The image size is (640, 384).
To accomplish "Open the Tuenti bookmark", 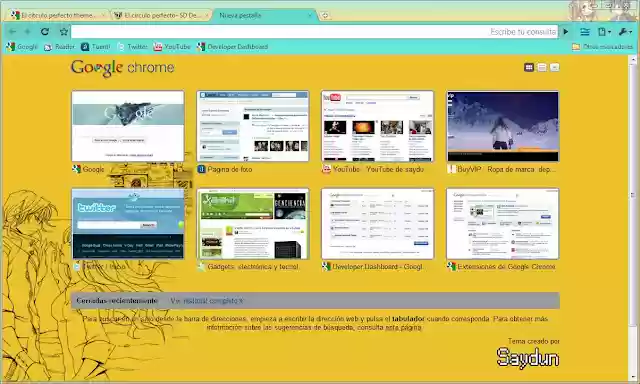I will click(x=96, y=47).
